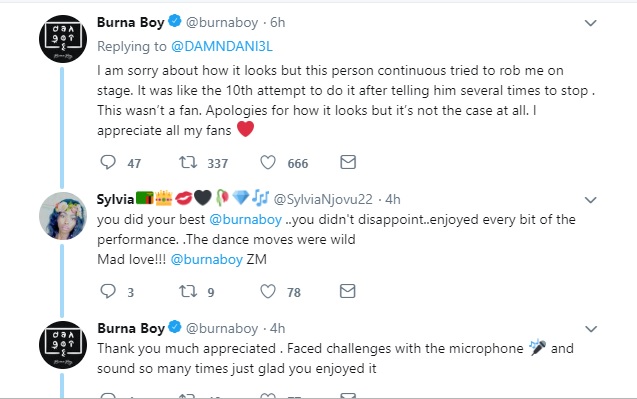637x399 pixels.
Task: Retweet Burna Boy's tweet with 337 retweets
Action: click(x=188, y=163)
